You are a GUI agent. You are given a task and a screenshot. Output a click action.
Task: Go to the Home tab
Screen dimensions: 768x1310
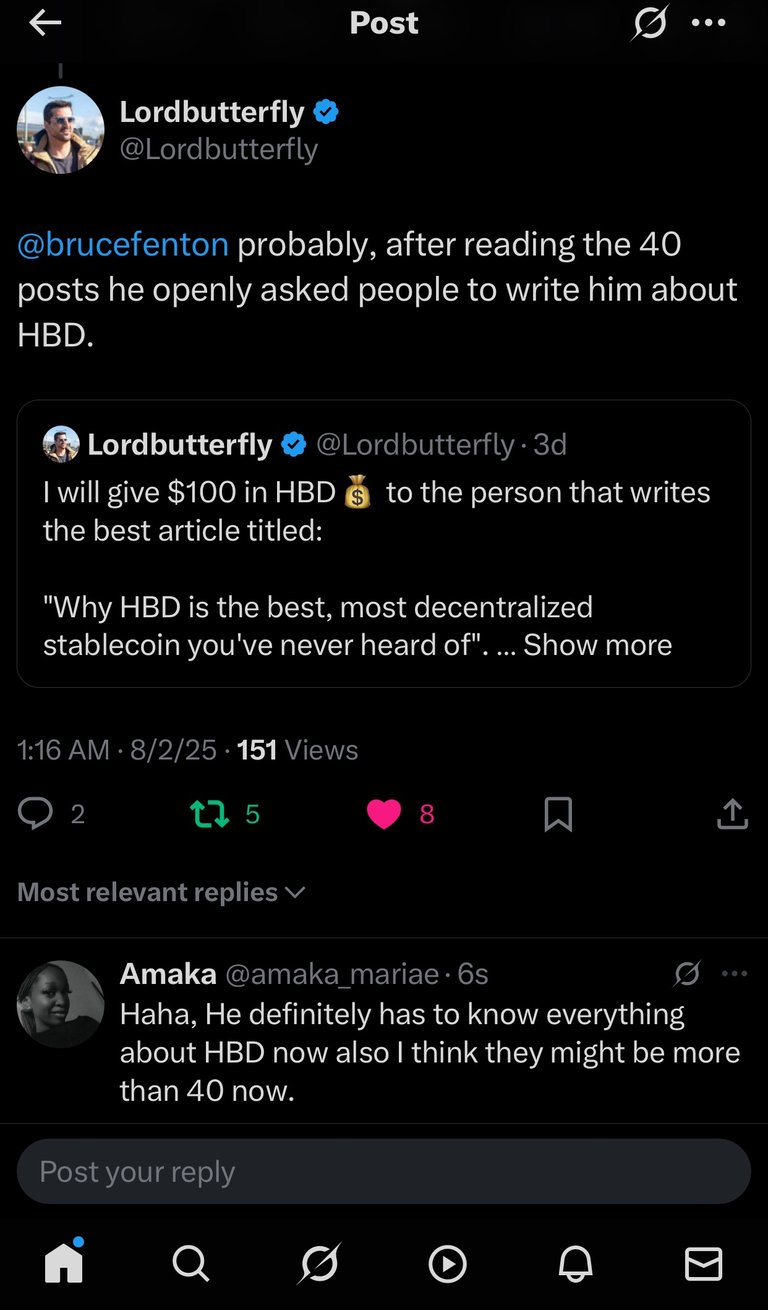pos(64,1264)
